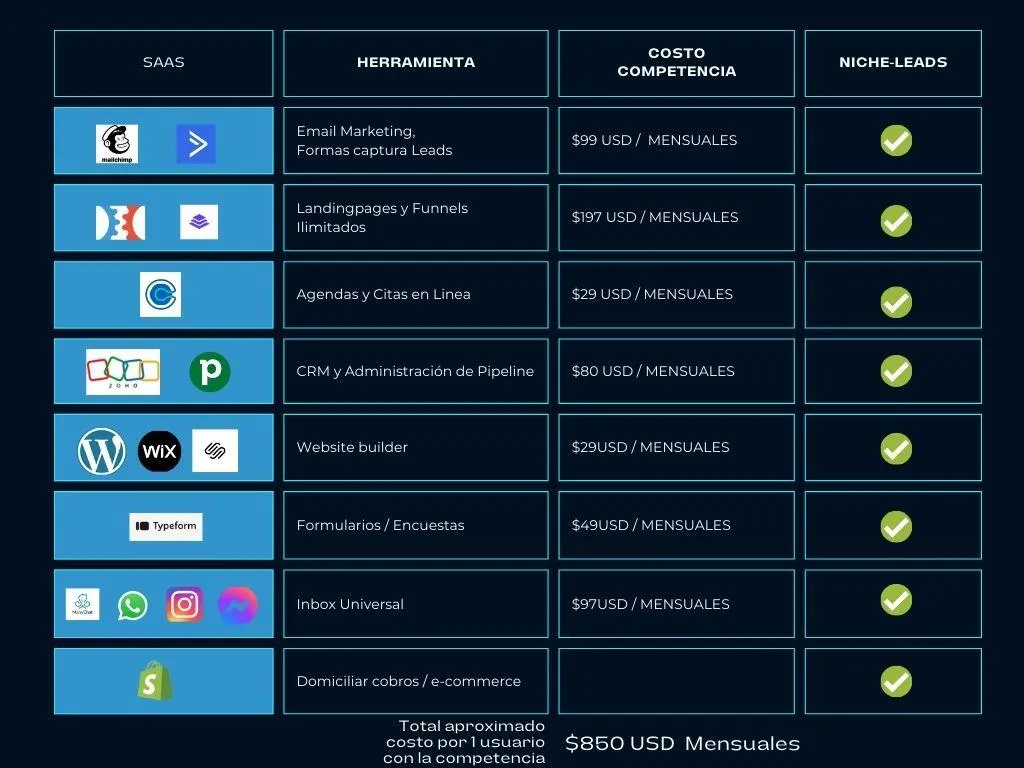Click the 'Website builder' cell
The height and width of the screenshot is (768, 1024).
[416, 447]
